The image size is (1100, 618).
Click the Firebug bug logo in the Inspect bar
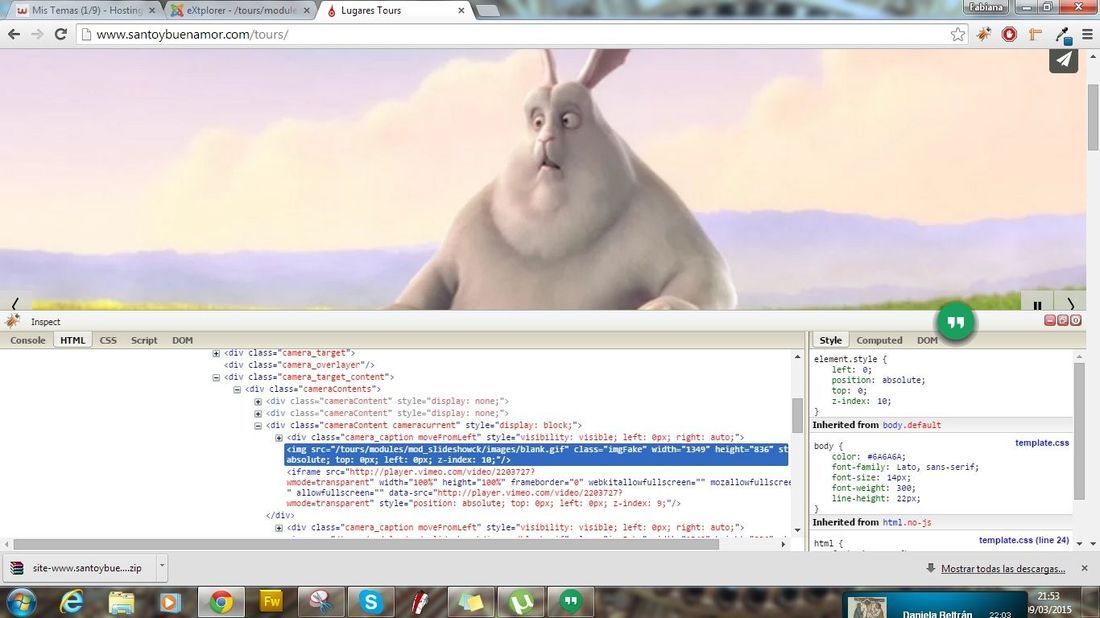12,321
